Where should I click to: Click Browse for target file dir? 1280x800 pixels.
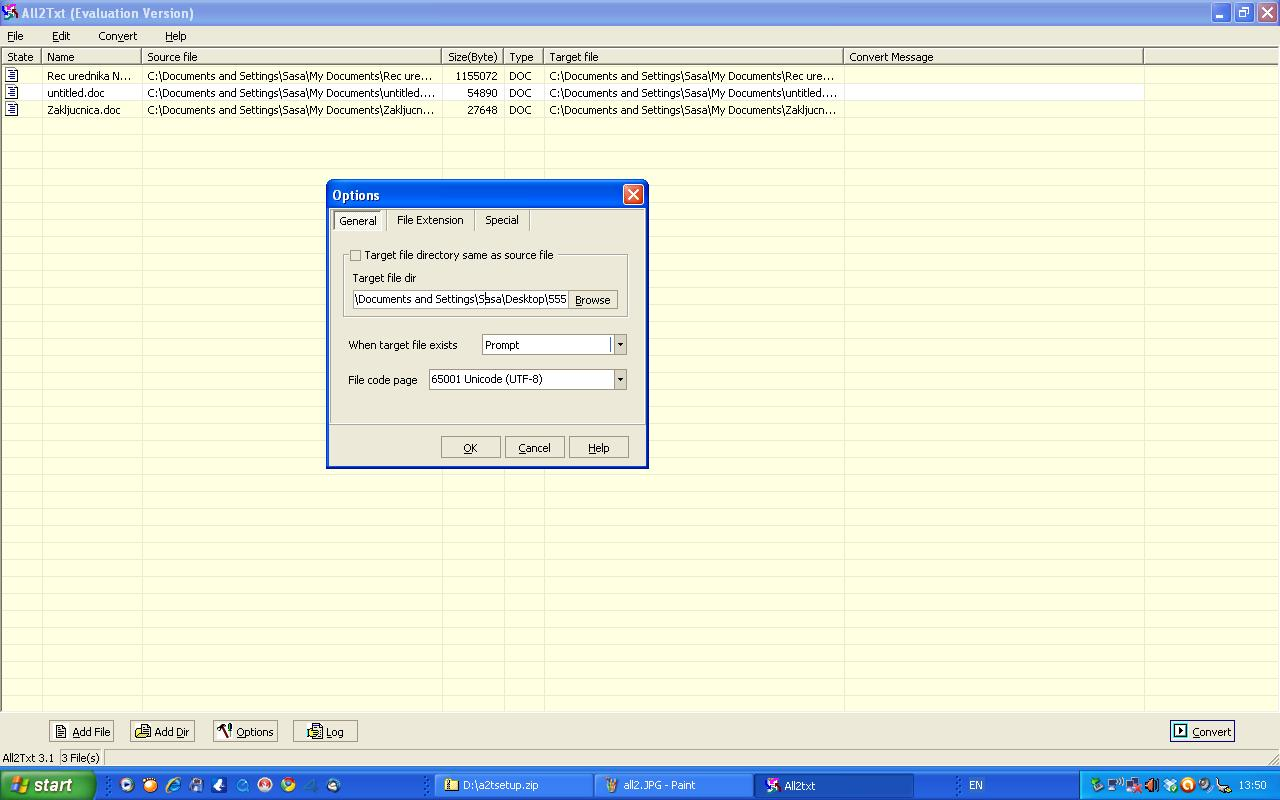592,300
